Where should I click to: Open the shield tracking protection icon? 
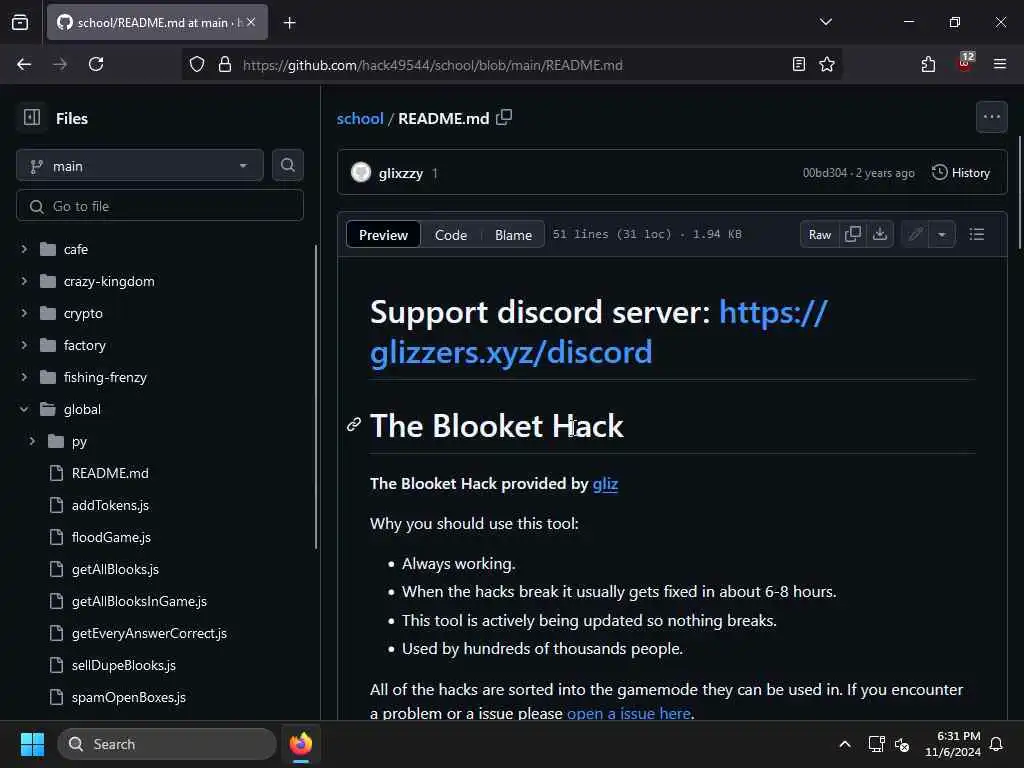[x=197, y=65]
